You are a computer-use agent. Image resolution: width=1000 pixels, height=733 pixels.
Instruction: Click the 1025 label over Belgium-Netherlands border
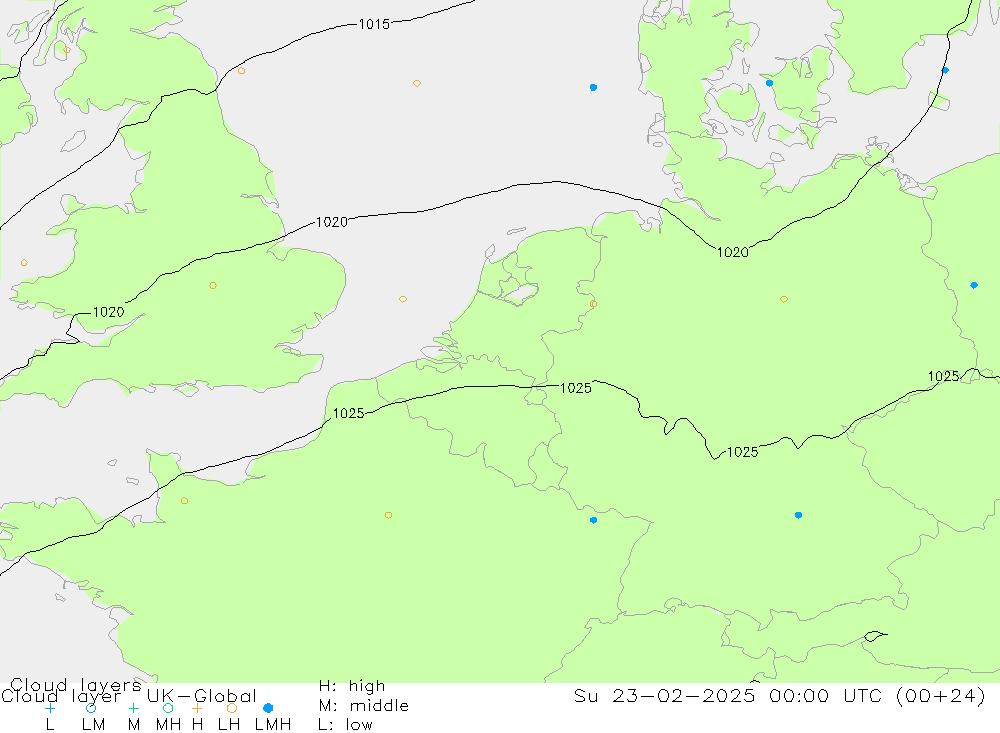576,388
